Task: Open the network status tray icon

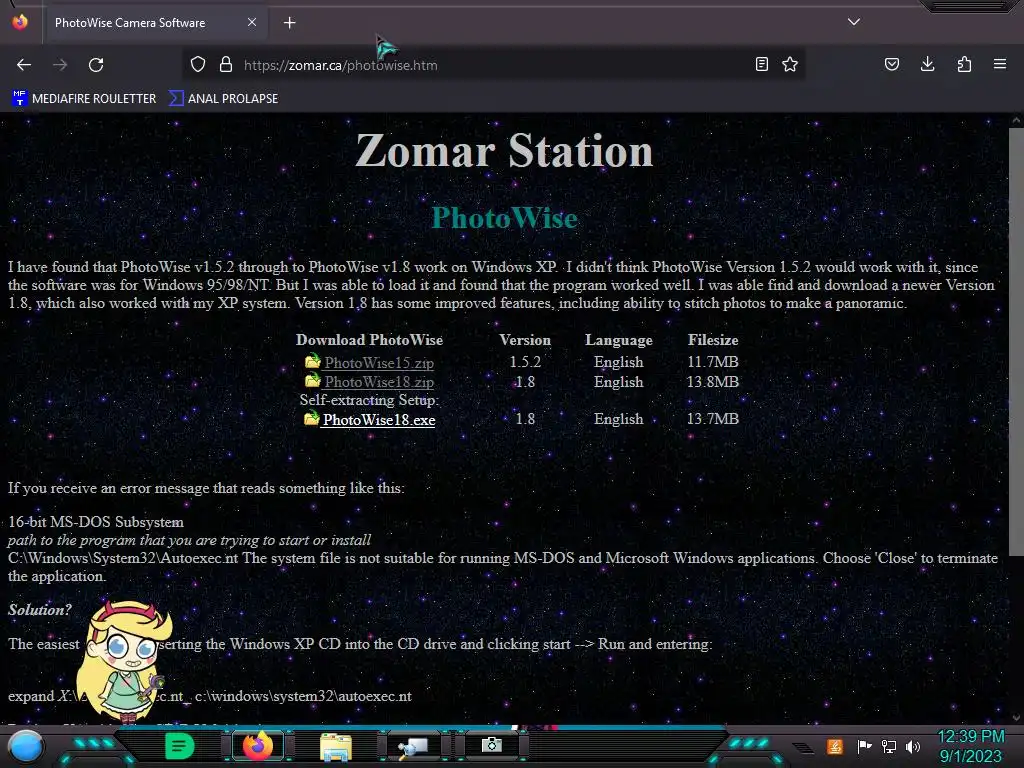Action: tap(889, 746)
